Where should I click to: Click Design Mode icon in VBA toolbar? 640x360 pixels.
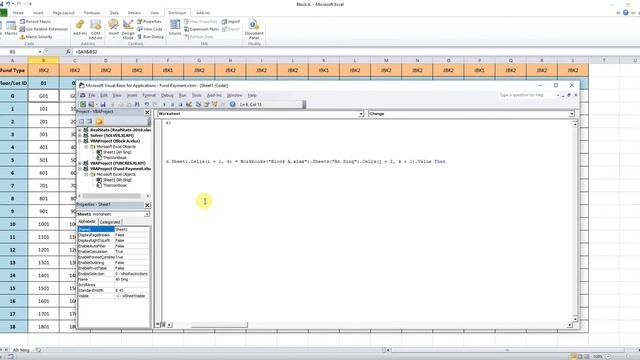(x=189, y=104)
